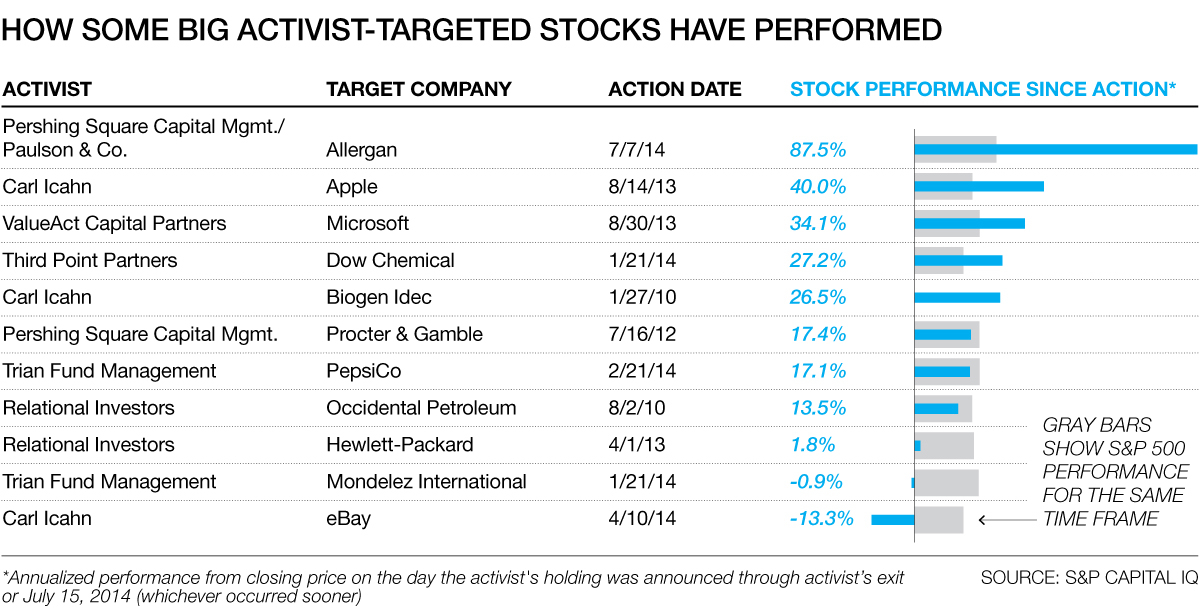Click the 8/30/13 action date

(642, 223)
